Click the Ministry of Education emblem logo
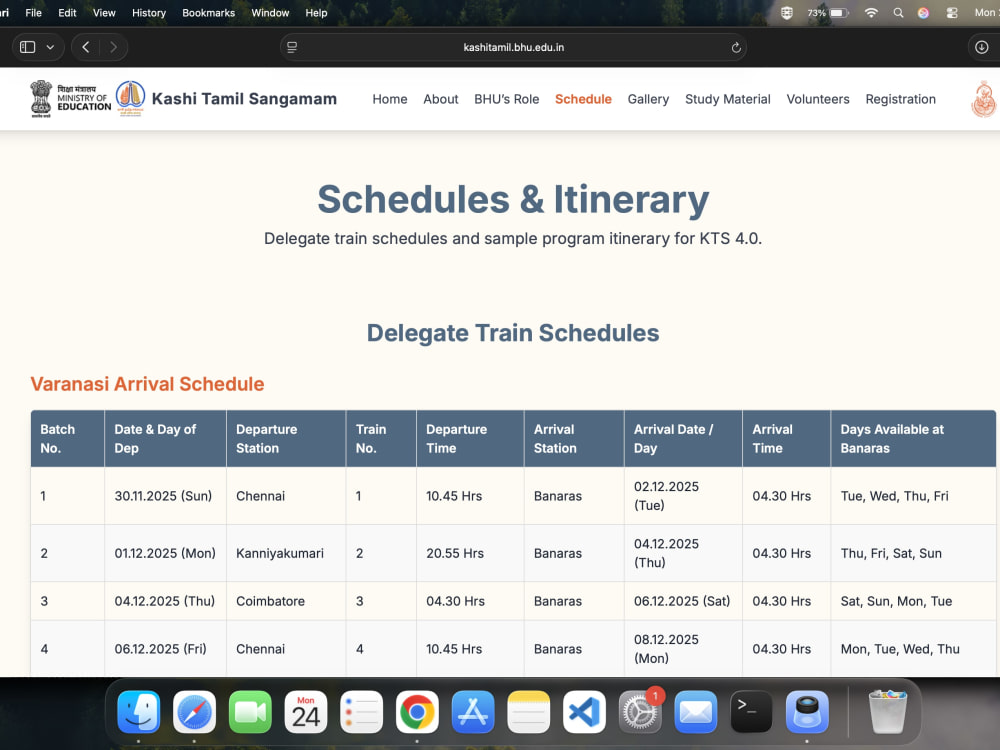 (x=71, y=98)
